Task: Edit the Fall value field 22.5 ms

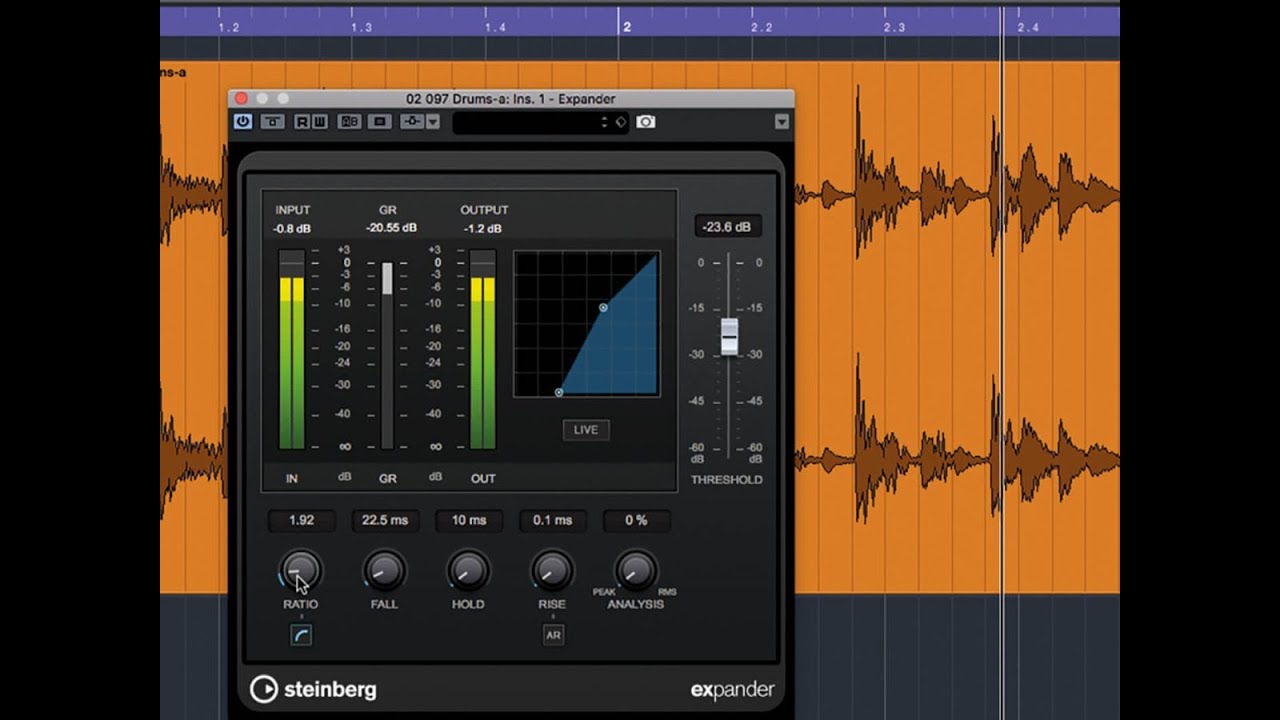Action: coord(385,520)
